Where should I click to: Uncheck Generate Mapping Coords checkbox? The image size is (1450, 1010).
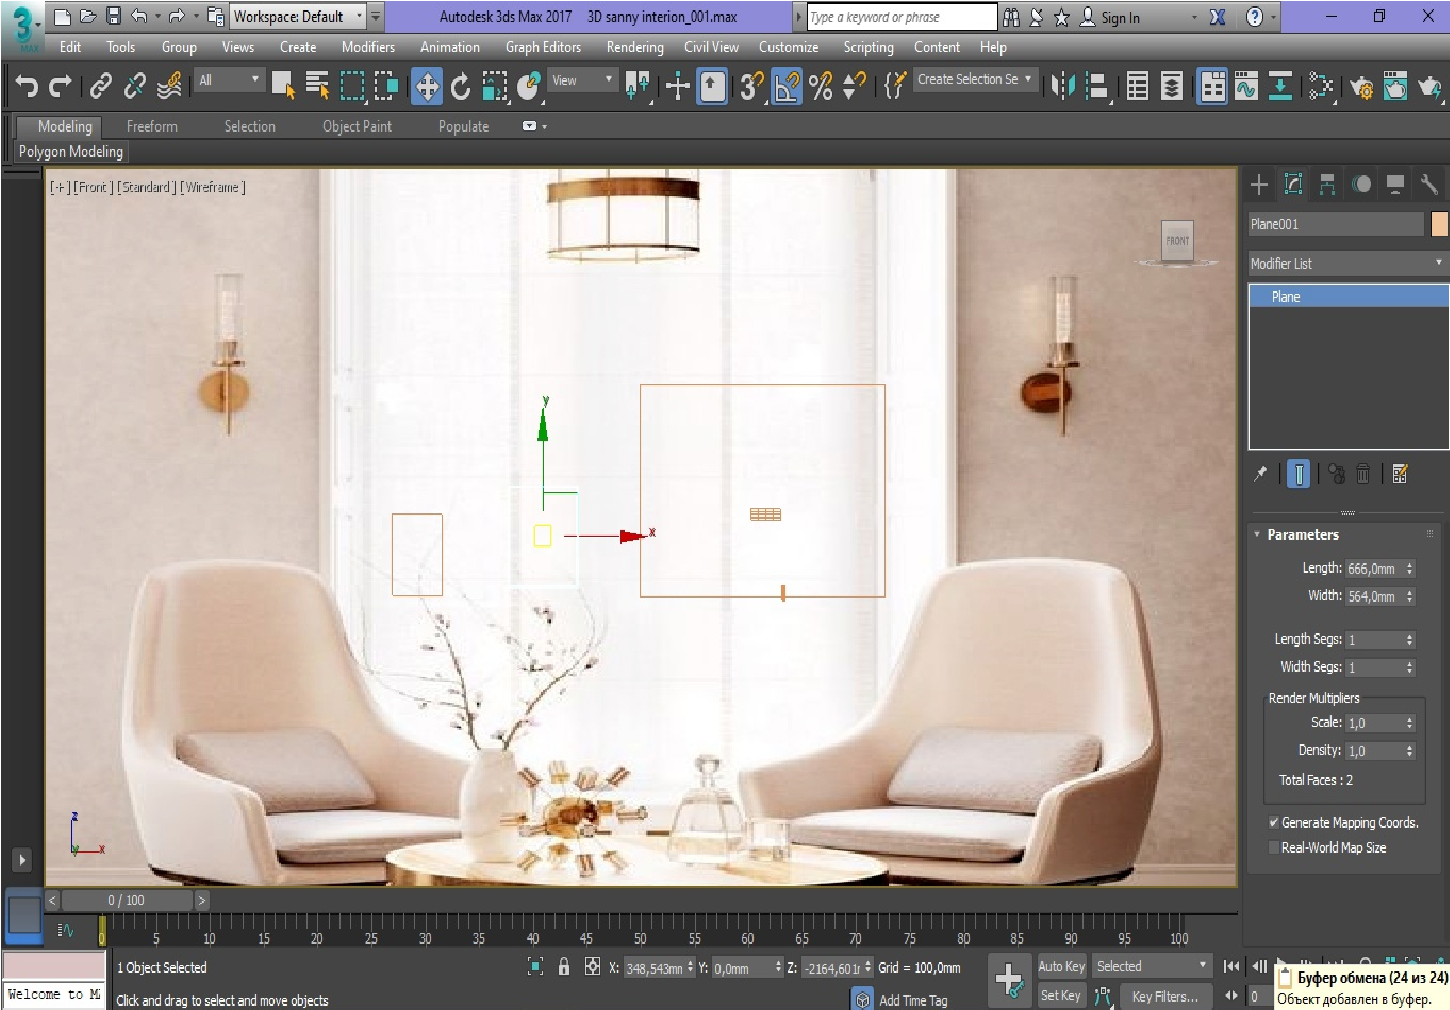tap(1274, 823)
